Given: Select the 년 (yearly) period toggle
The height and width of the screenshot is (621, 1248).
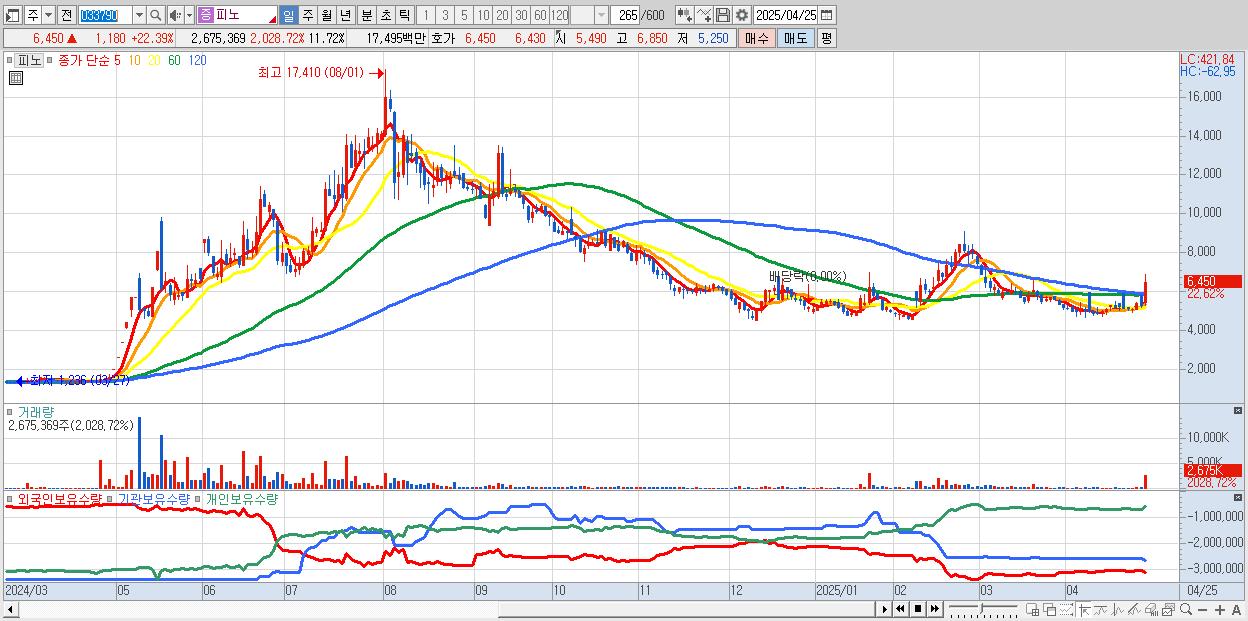Looking at the screenshot, I should click(345, 15).
